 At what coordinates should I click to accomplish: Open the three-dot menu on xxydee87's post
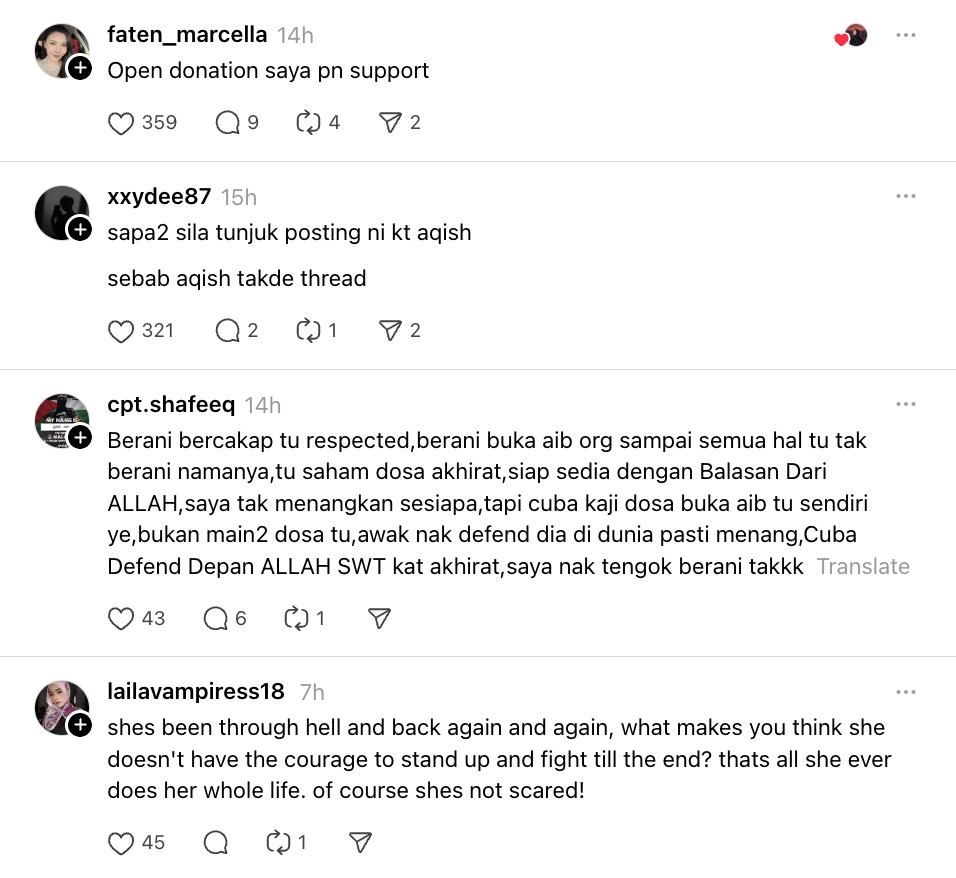pyautogui.click(x=906, y=196)
